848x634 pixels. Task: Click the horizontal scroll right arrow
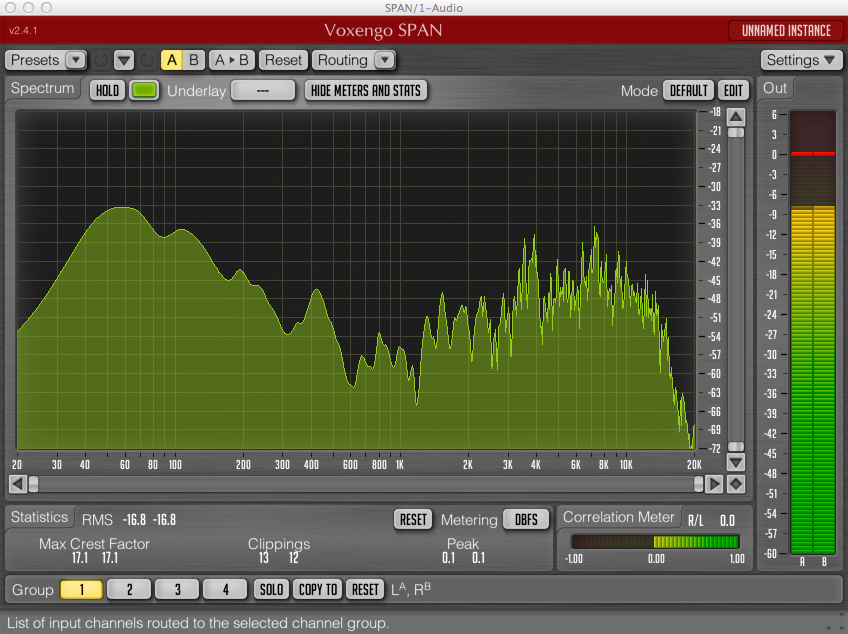click(714, 484)
